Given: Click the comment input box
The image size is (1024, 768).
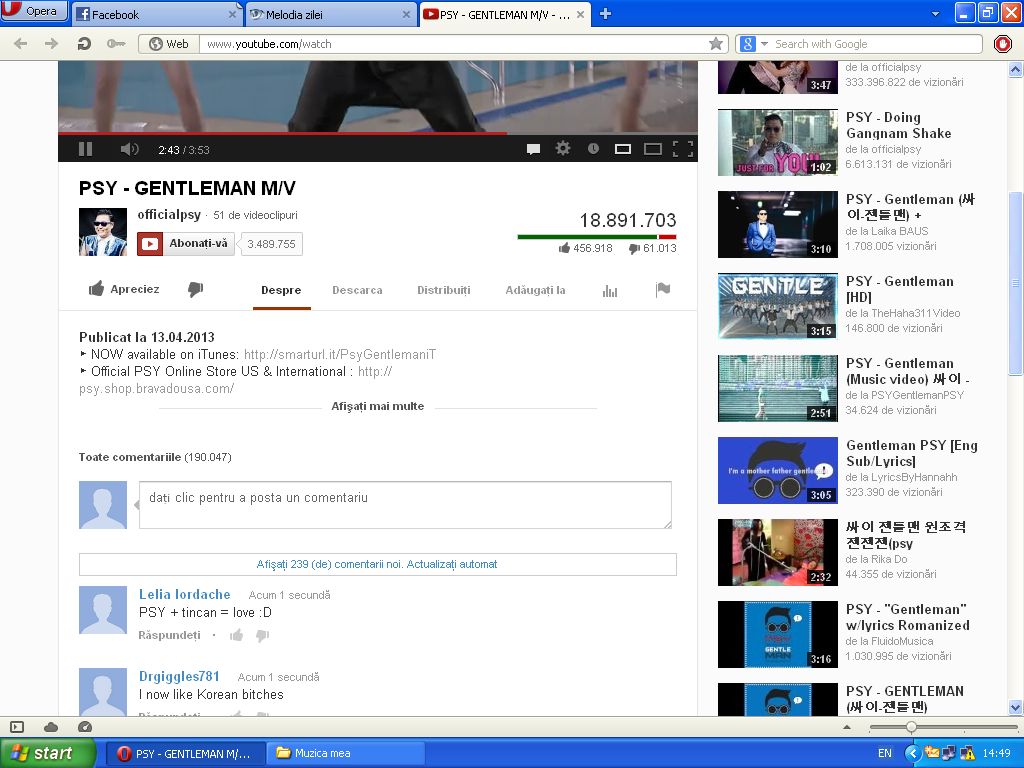Looking at the screenshot, I should (x=405, y=505).
